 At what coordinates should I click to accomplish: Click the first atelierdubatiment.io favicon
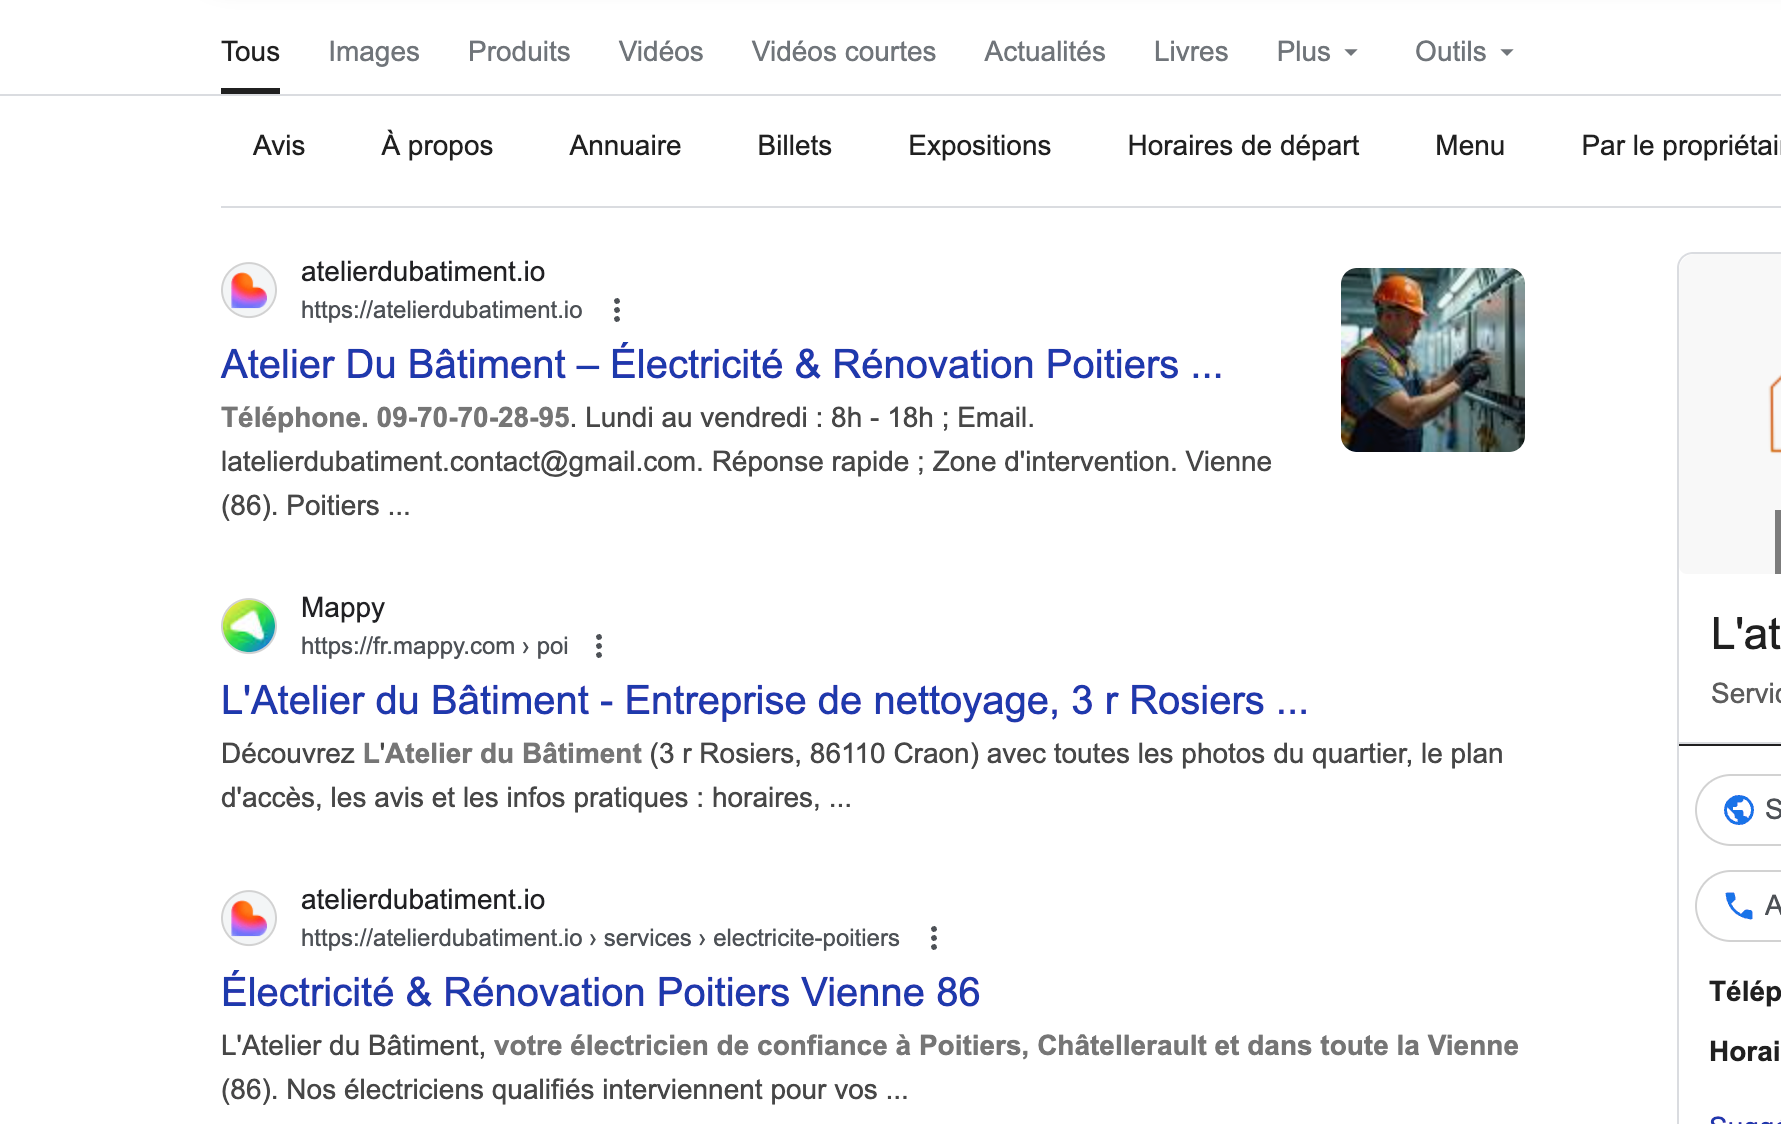pyautogui.click(x=249, y=291)
